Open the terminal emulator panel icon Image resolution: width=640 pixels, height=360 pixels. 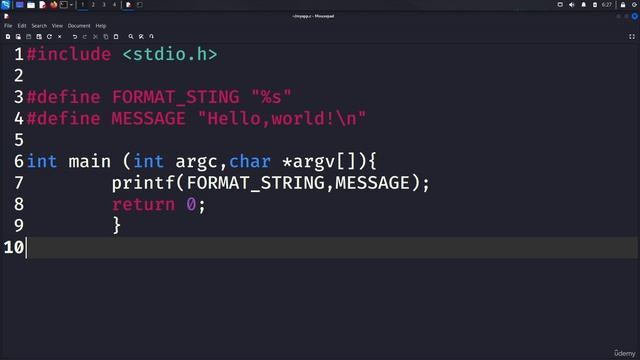(64, 5)
